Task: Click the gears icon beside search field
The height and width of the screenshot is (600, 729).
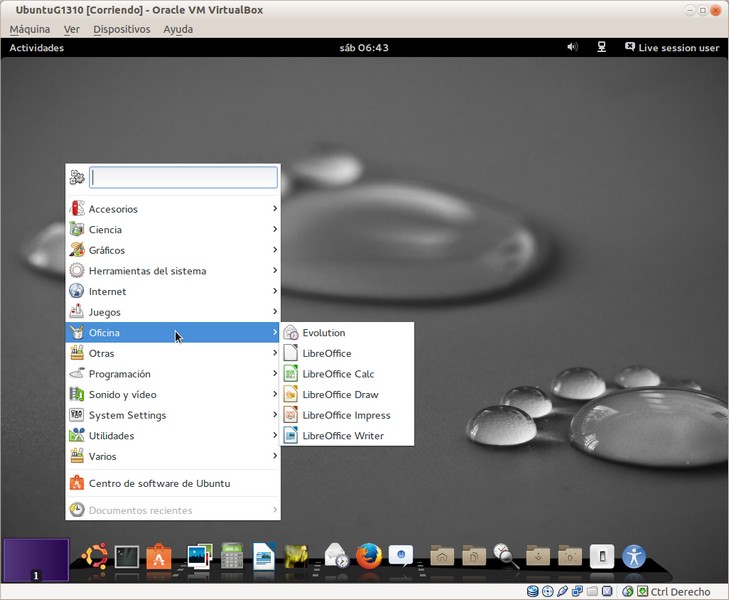Action: pyautogui.click(x=77, y=177)
